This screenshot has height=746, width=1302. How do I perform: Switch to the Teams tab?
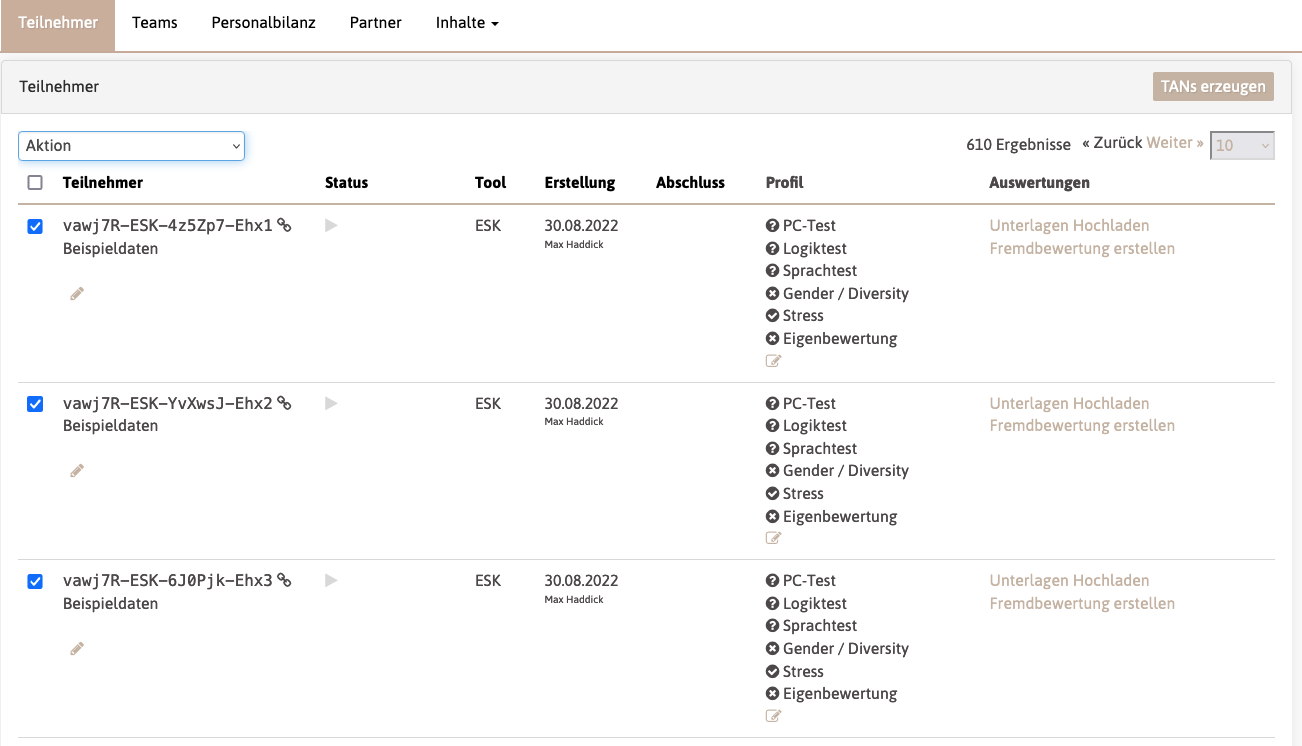coord(154,23)
